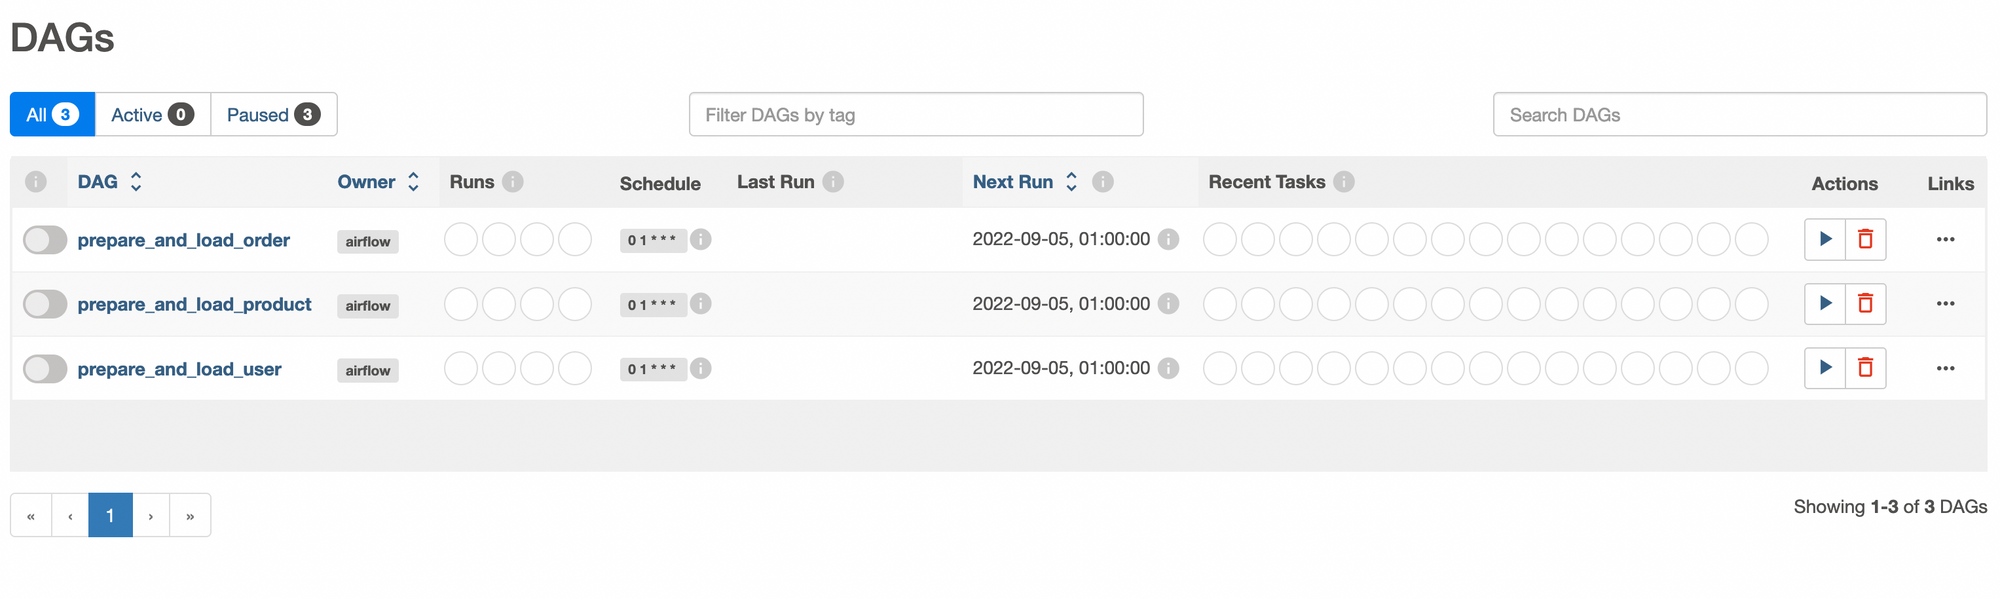2000x599 pixels.
Task: Click the Recent Tasks info icon
Action: pos(1344,182)
